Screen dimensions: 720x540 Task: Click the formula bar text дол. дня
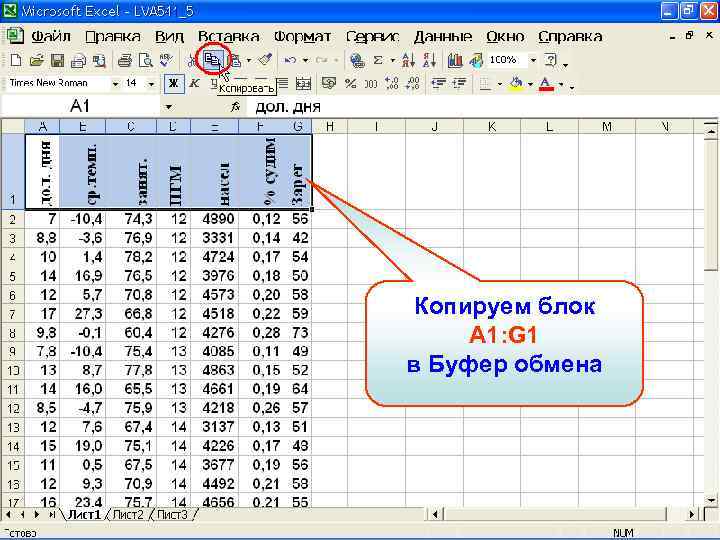pyautogui.click(x=288, y=107)
